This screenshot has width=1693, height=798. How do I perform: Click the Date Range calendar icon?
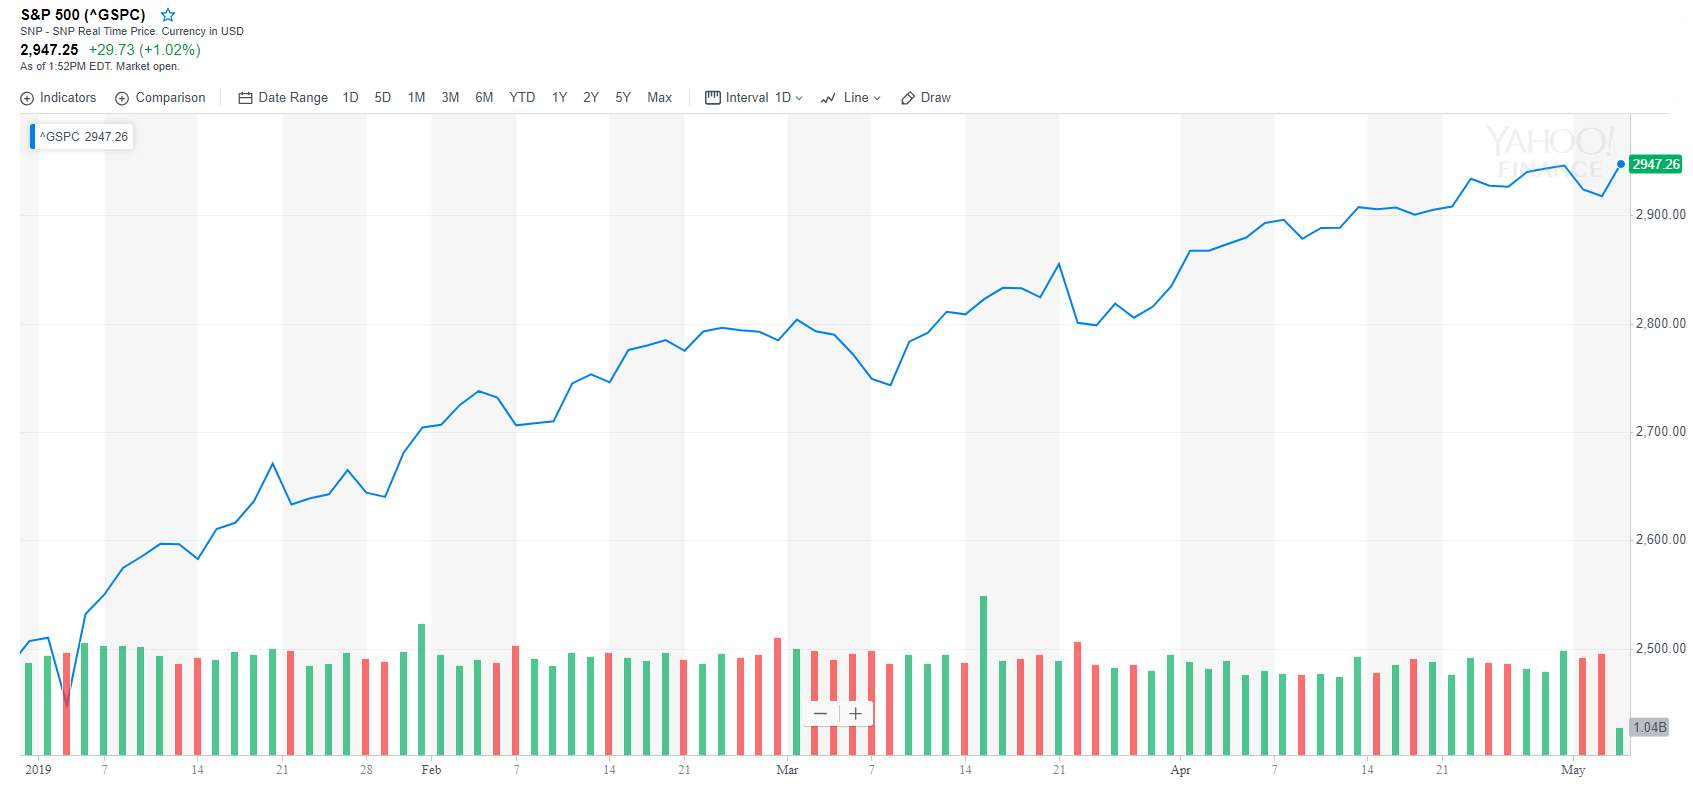(x=243, y=97)
